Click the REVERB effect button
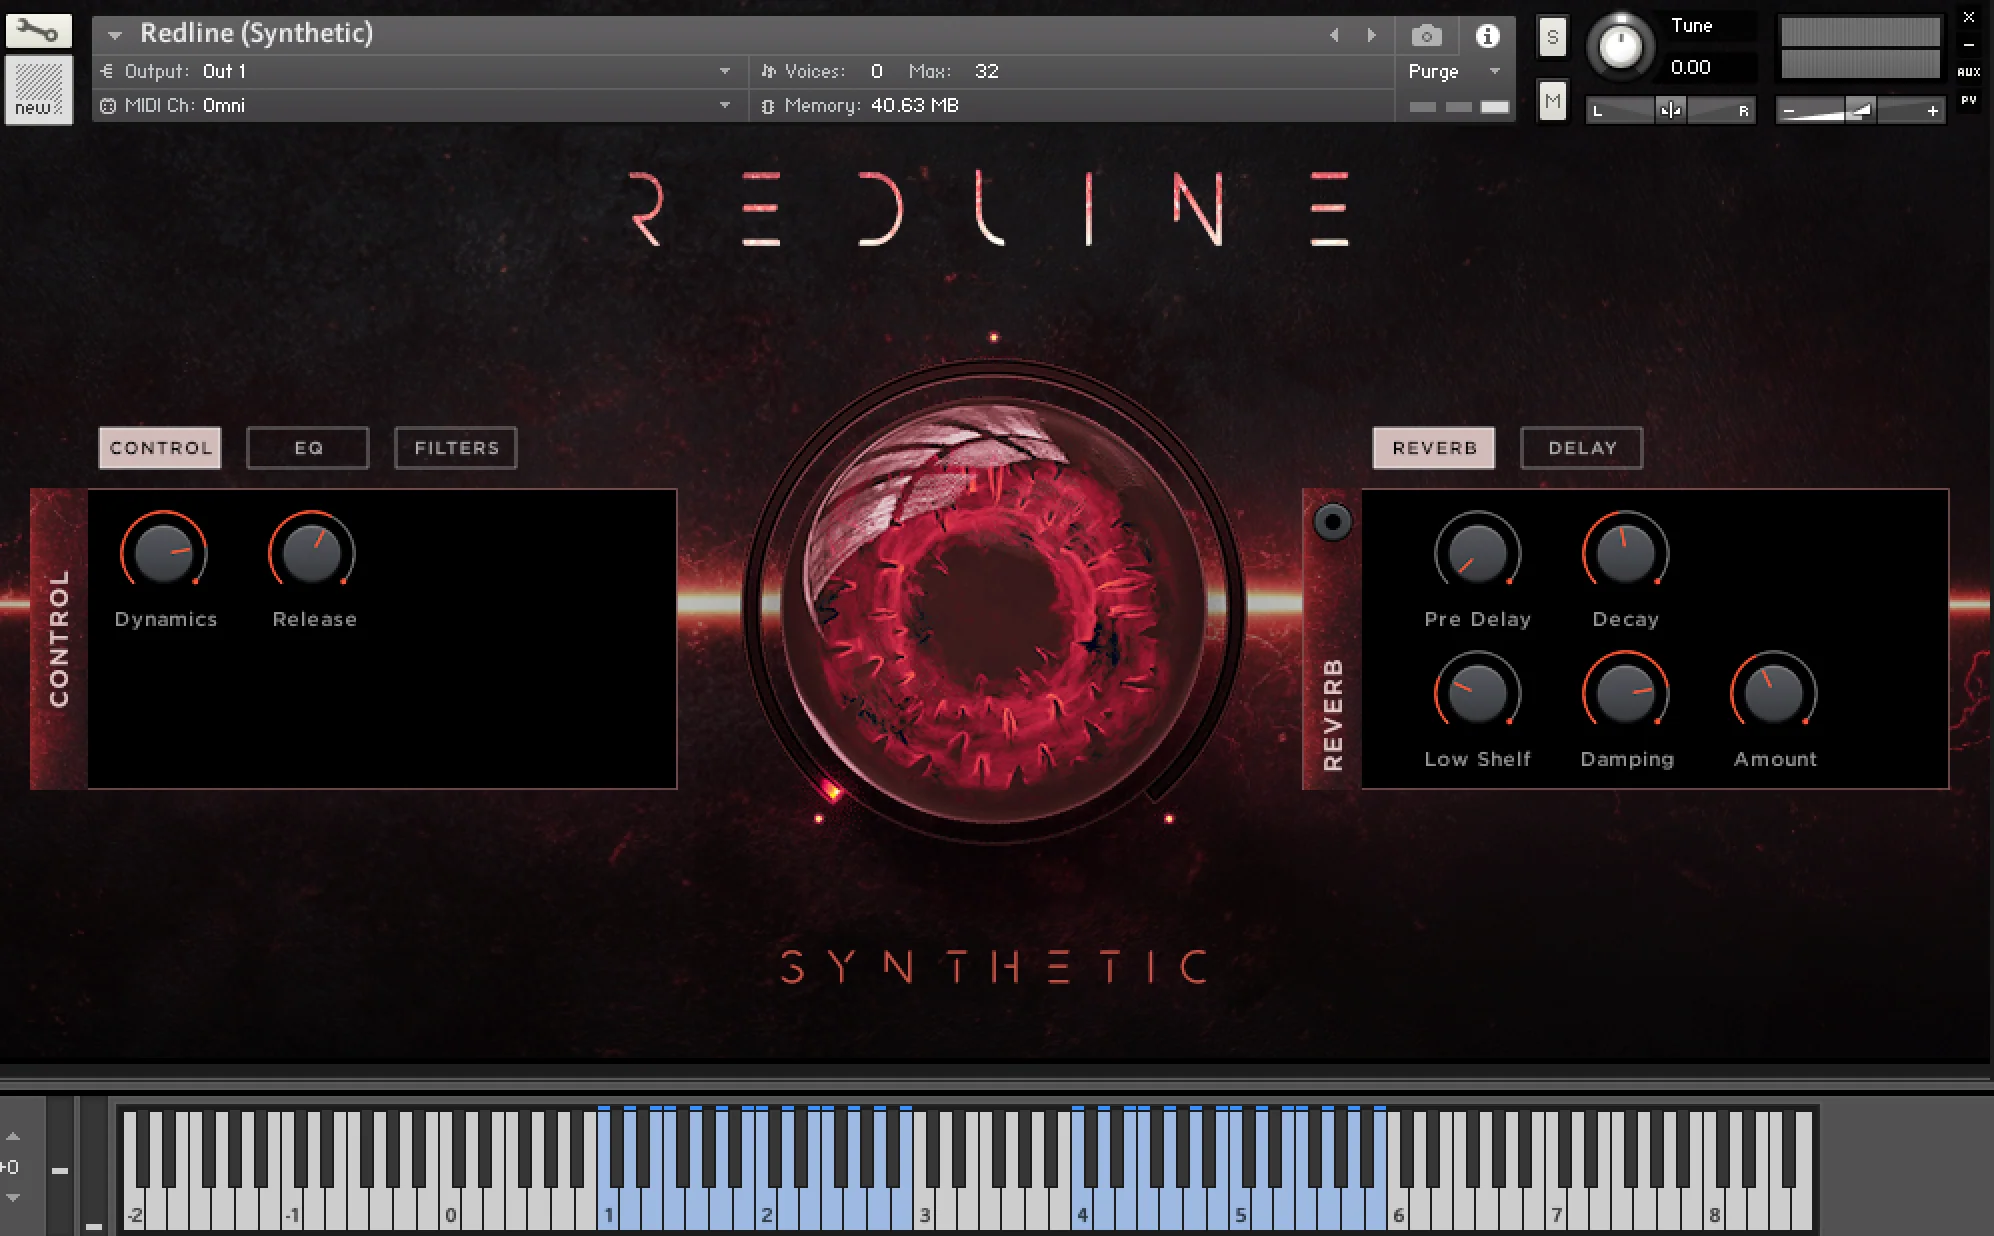The image size is (1994, 1236). [x=1434, y=448]
